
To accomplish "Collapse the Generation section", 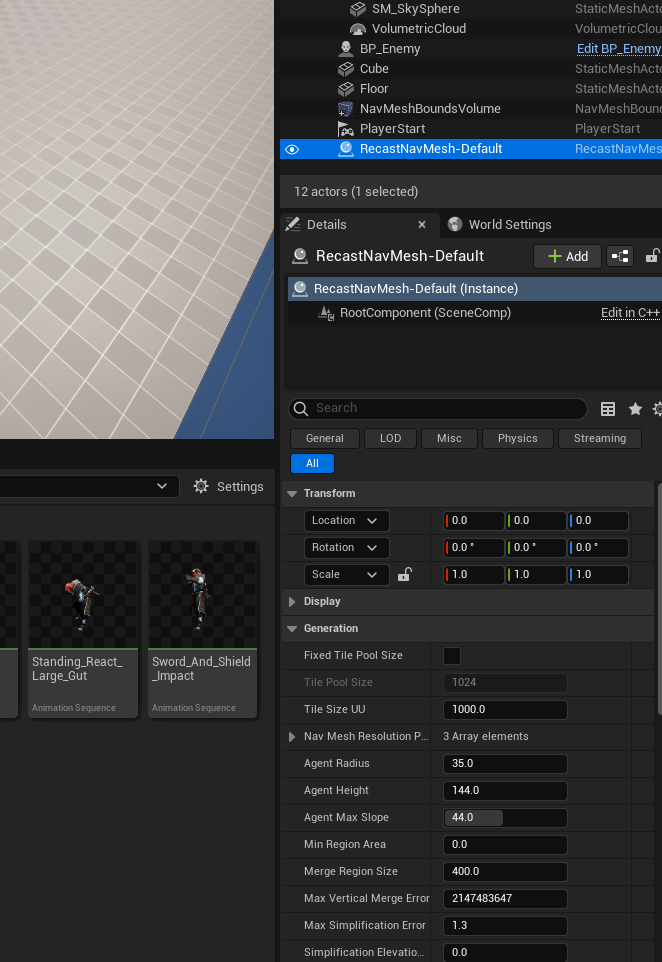I will [292, 629].
